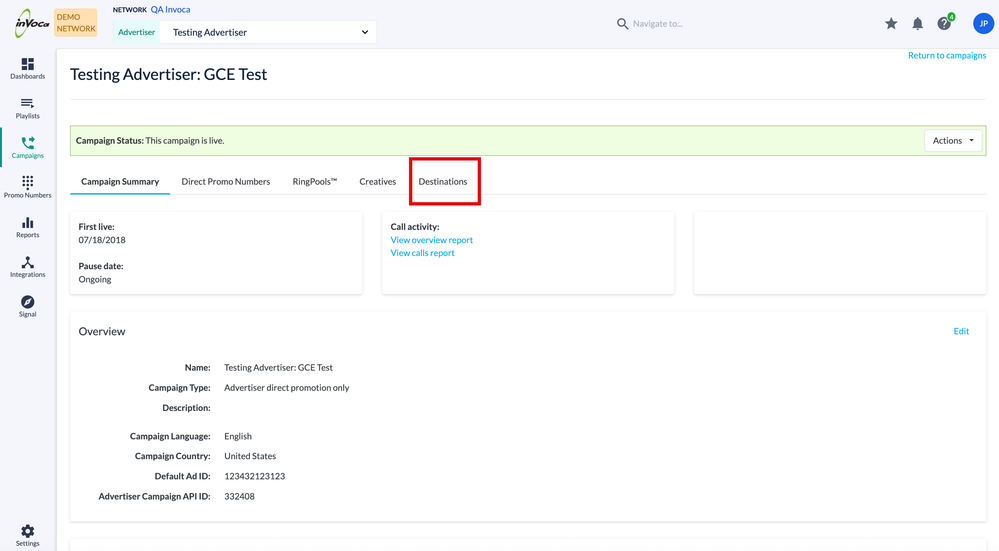Go to Promo Numbers sidebar icon

(x=27, y=187)
